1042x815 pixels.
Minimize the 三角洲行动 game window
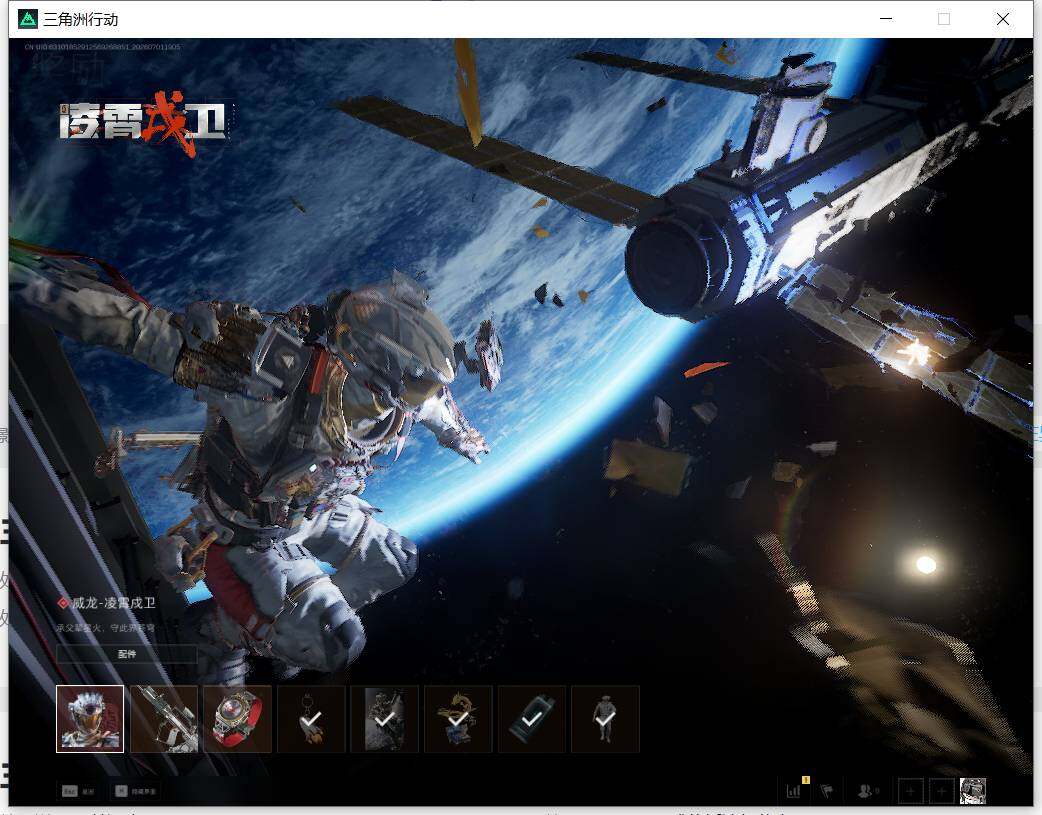coord(886,19)
